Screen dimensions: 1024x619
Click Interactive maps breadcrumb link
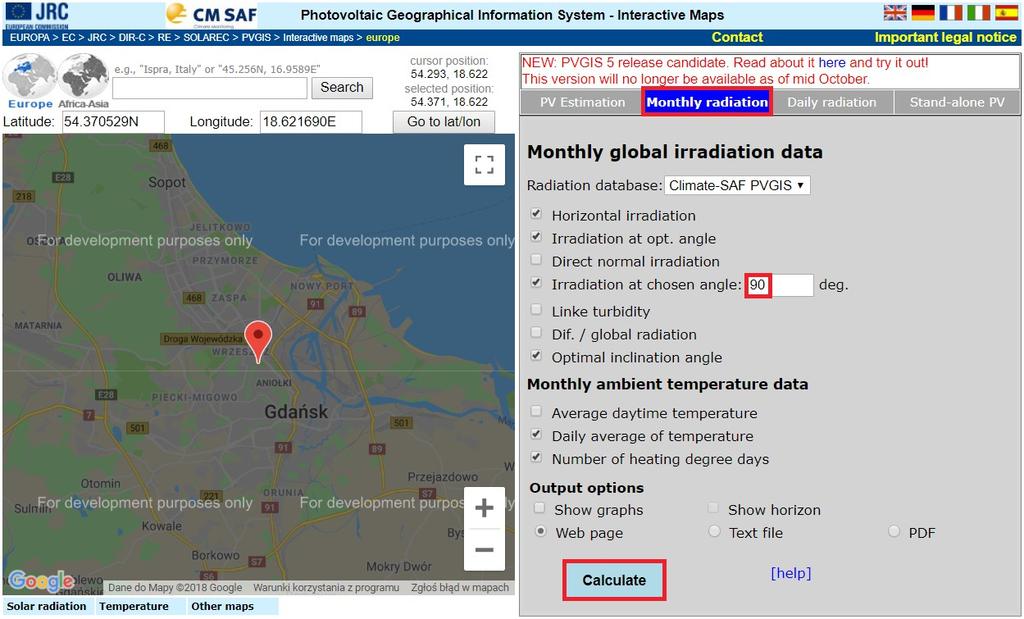(318, 38)
